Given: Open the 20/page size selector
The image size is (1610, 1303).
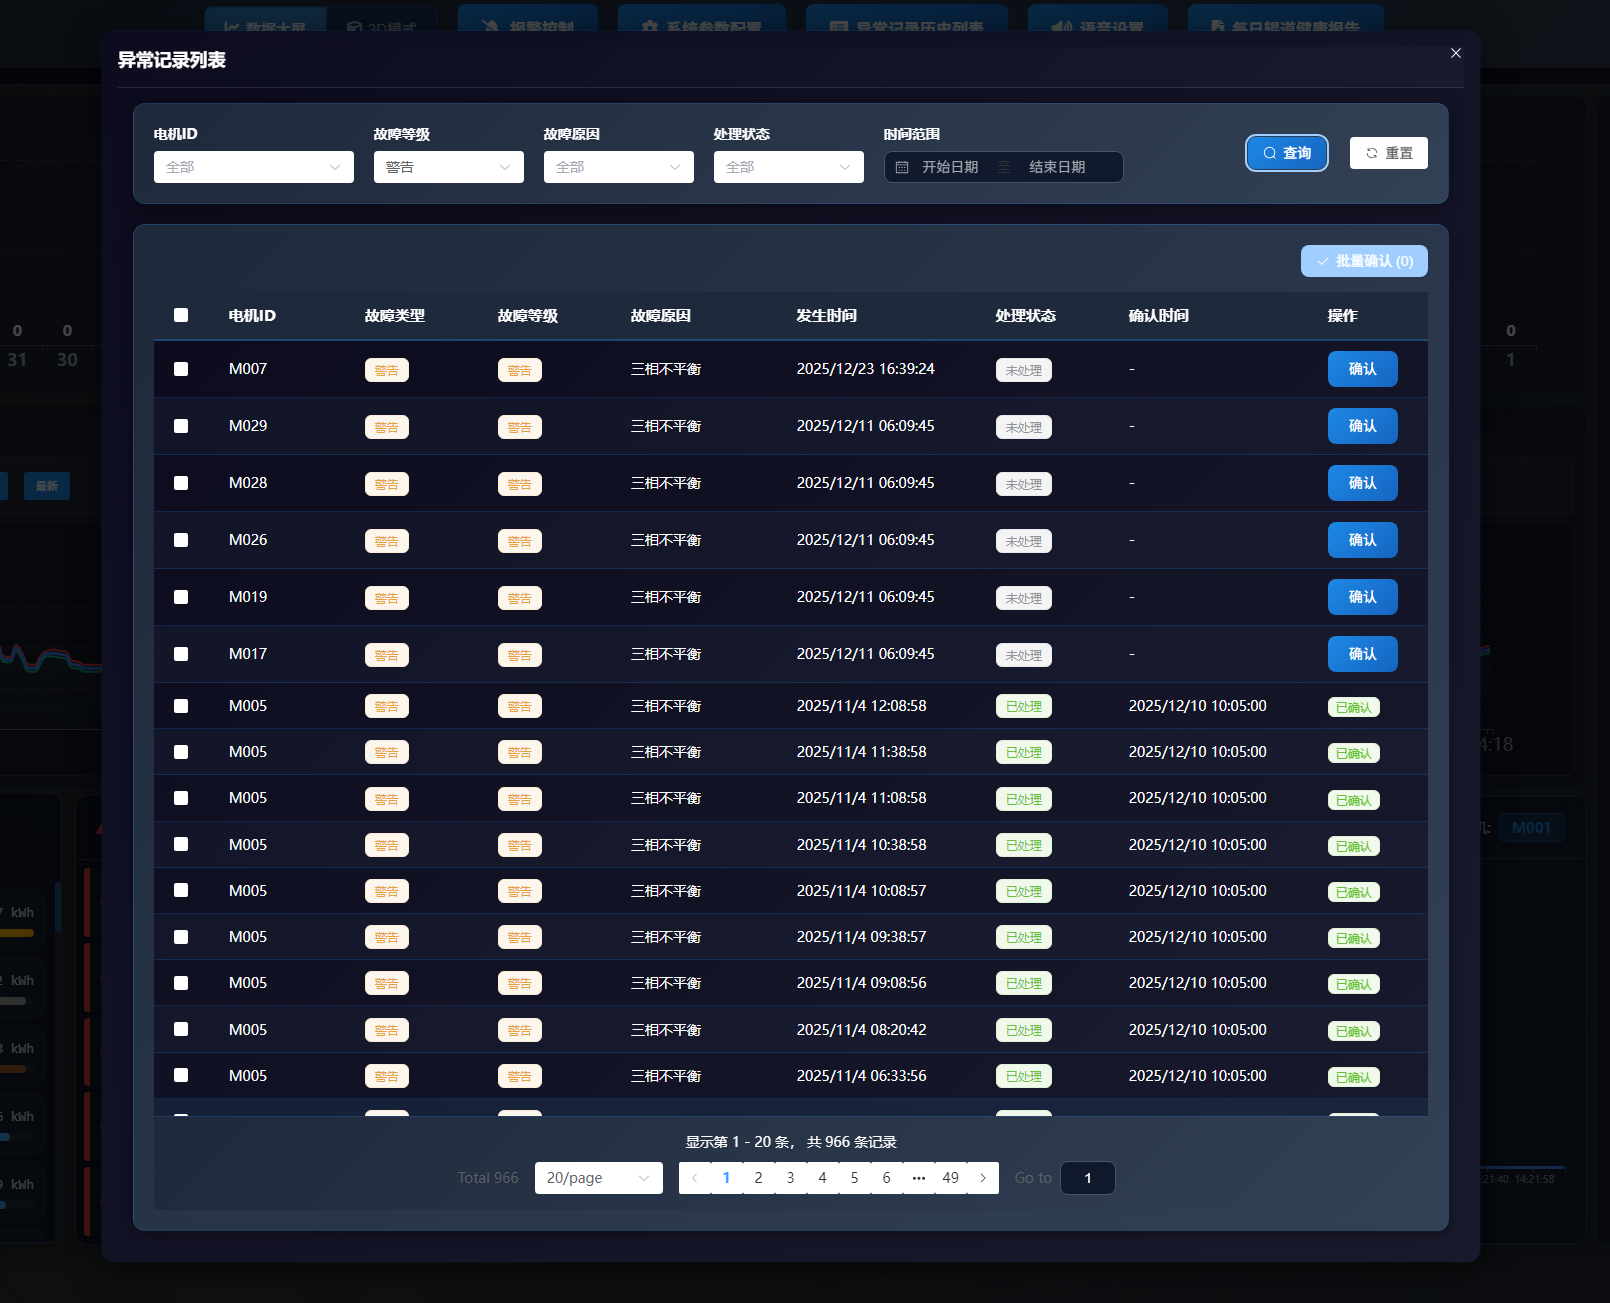Looking at the screenshot, I should click(598, 1178).
